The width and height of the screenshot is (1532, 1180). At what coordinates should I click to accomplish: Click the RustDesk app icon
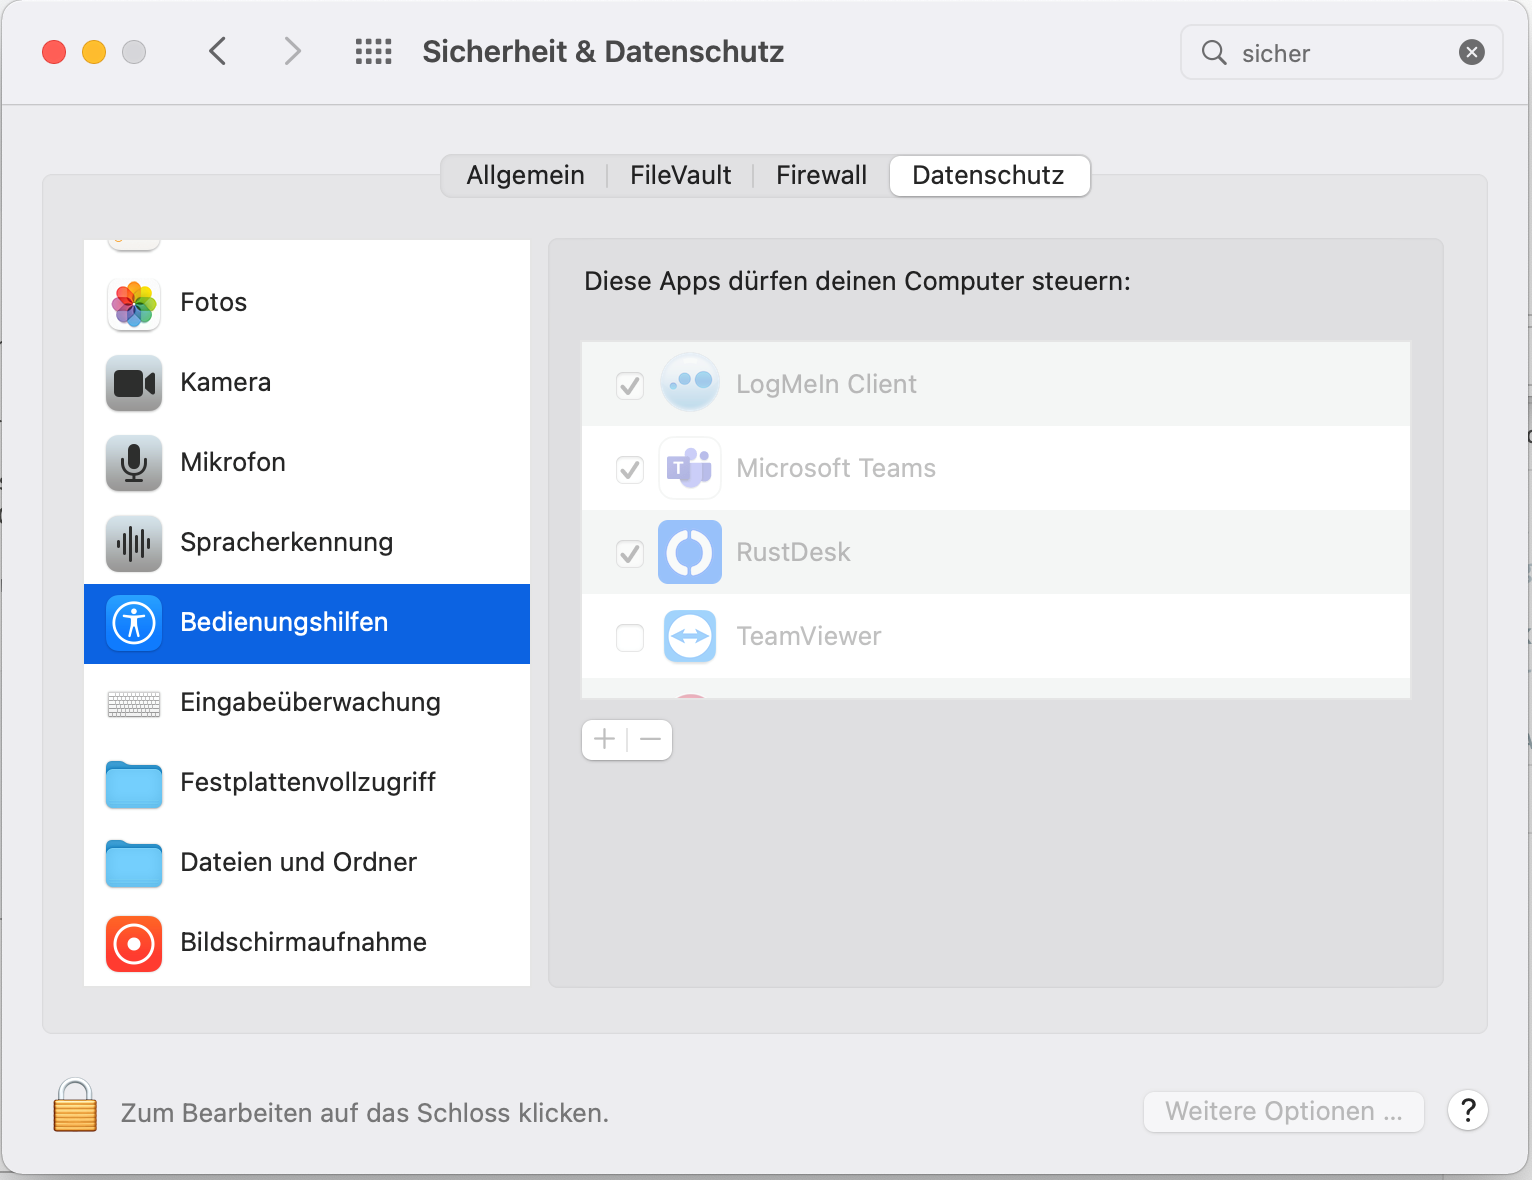point(690,552)
